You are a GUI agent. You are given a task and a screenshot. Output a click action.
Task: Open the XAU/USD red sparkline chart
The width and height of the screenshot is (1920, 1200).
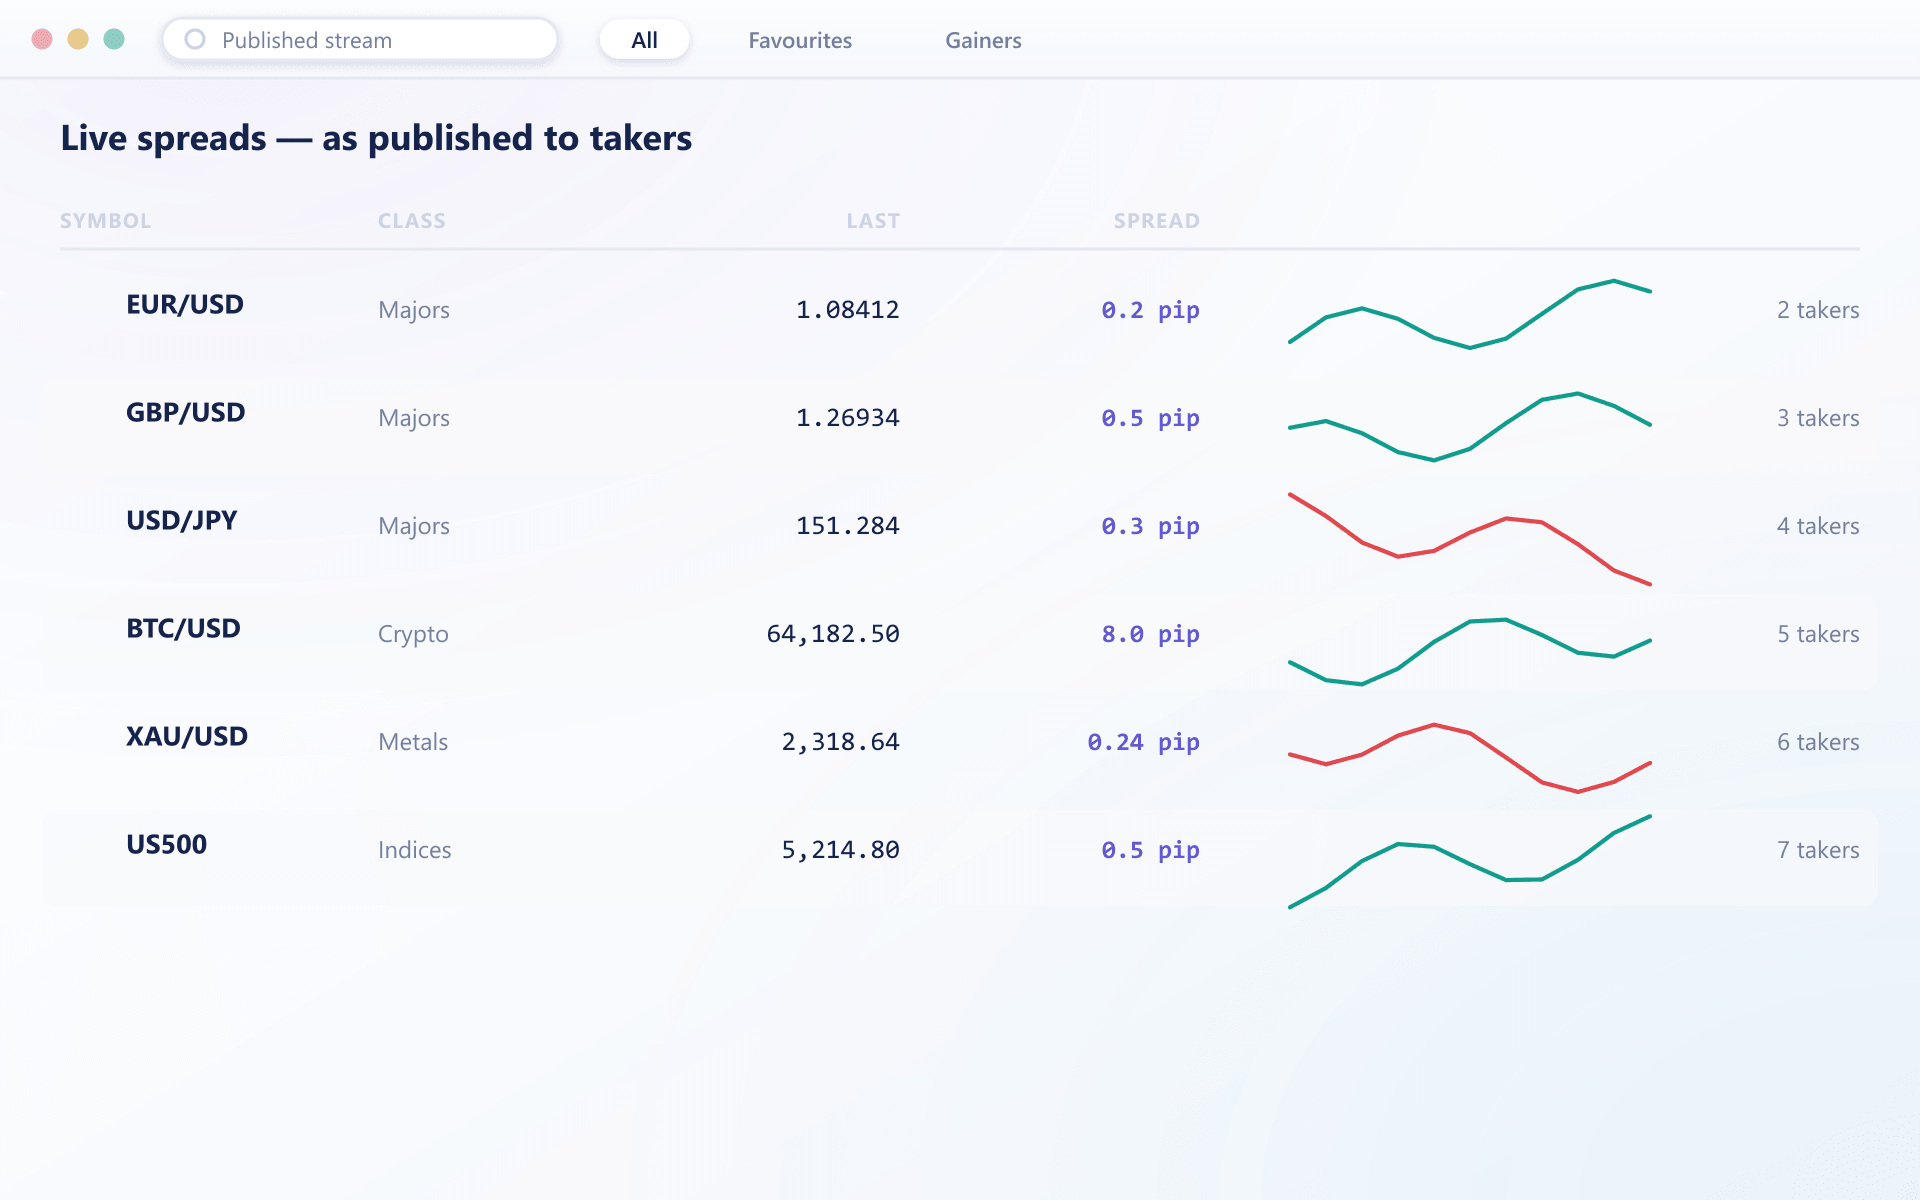coord(1470,758)
